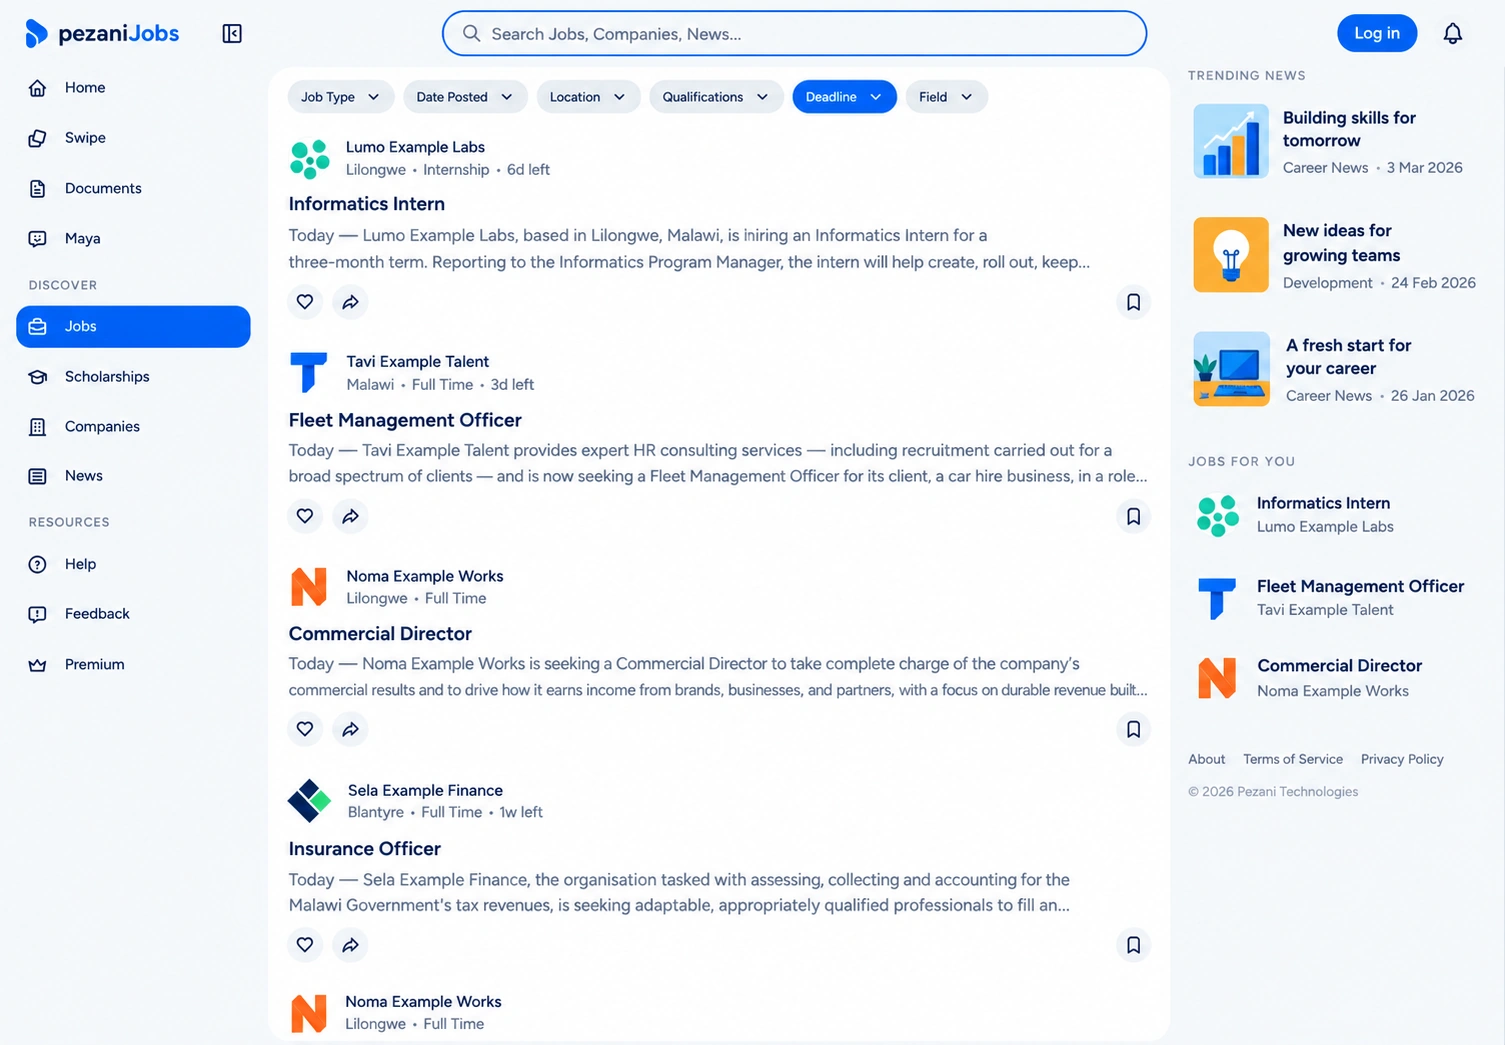
Task: Navigate to Scholarships
Action: [133, 377]
